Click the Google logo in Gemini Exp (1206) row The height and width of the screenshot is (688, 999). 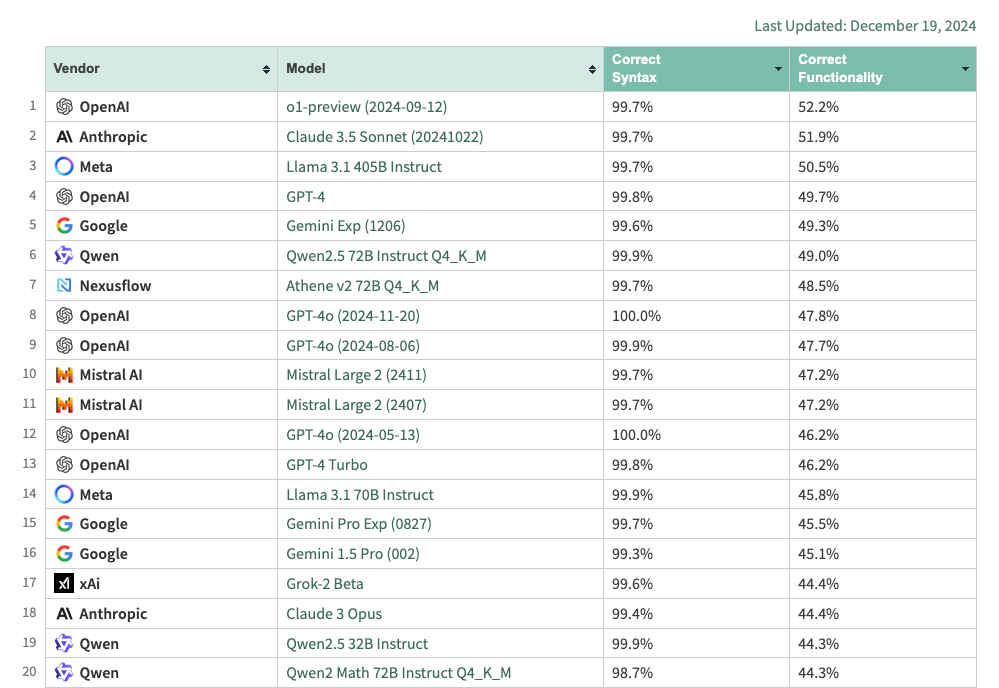pyautogui.click(x=64, y=226)
